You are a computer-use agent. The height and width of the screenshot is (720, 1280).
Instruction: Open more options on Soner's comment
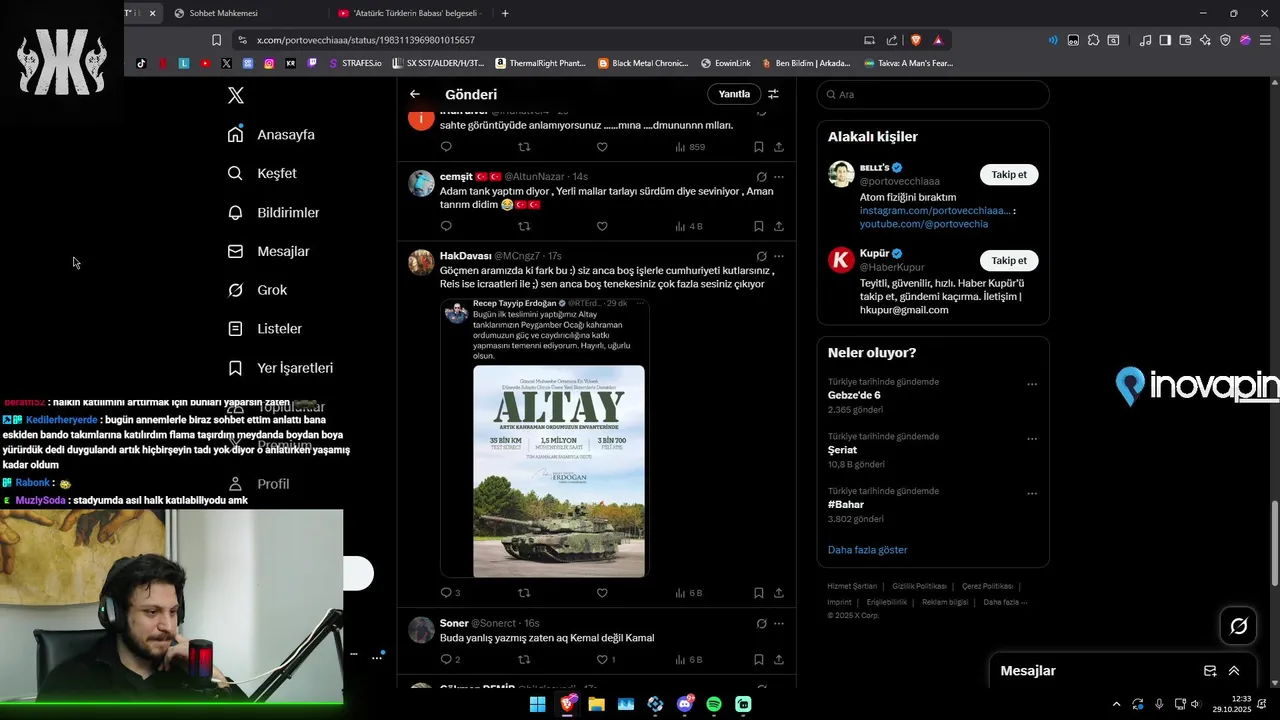[x=779, y=624]
